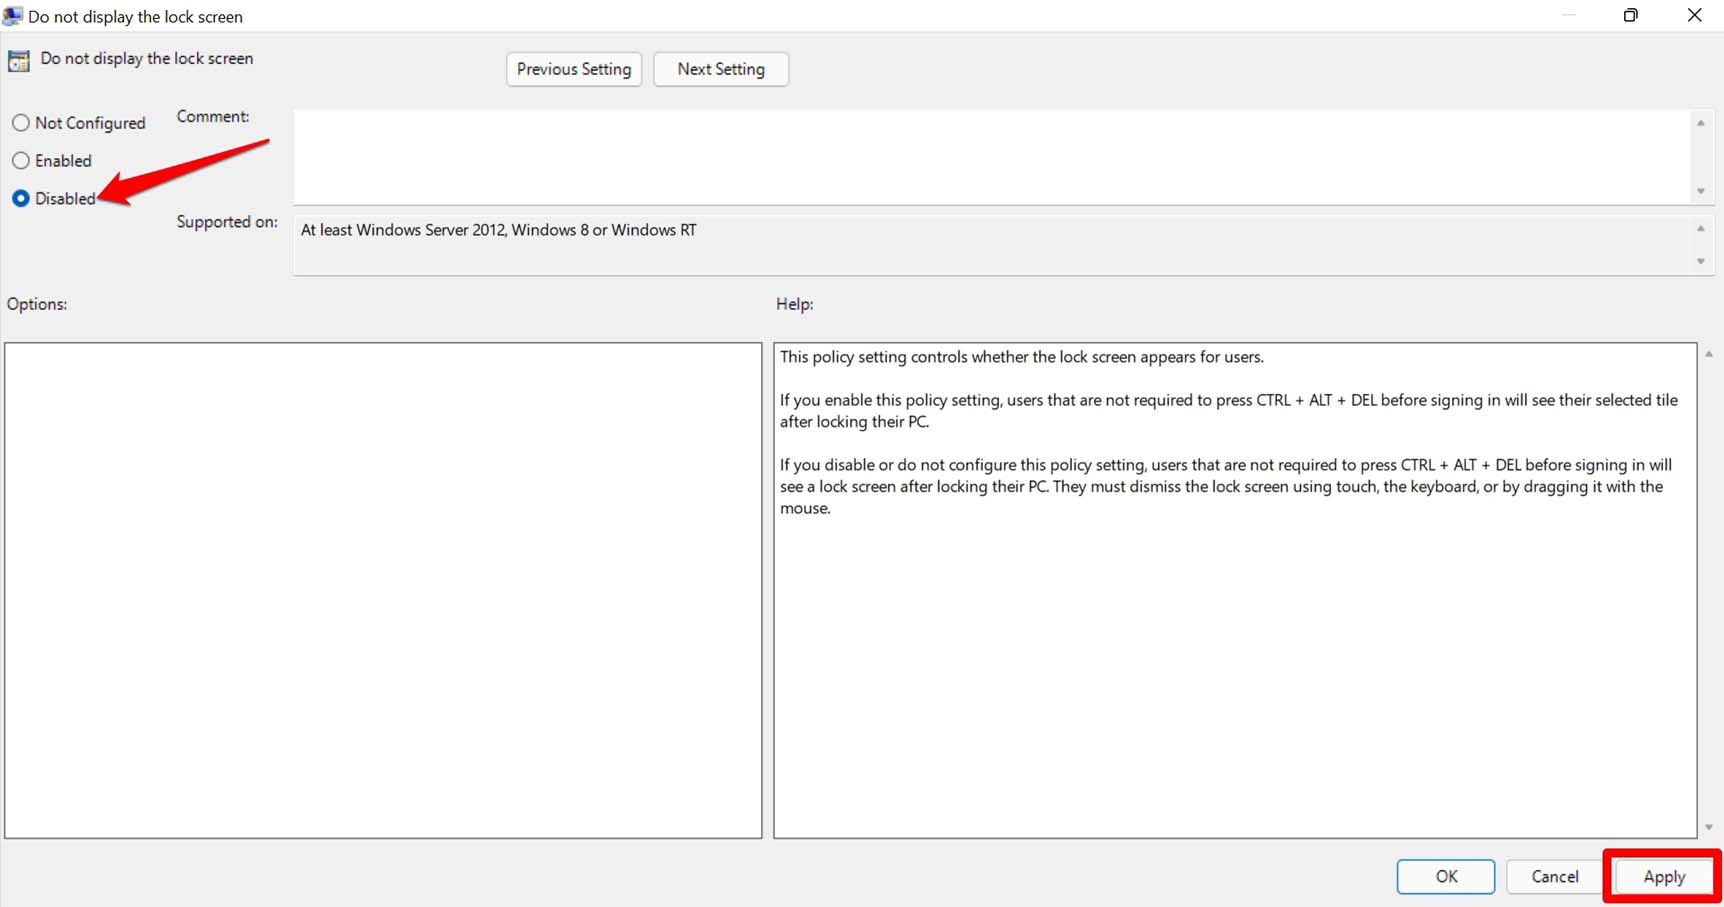This screenshot has height=907, width=1724.
Task: Apply the policy changes
Action: pyautogui.click(x=1664, y=877)
